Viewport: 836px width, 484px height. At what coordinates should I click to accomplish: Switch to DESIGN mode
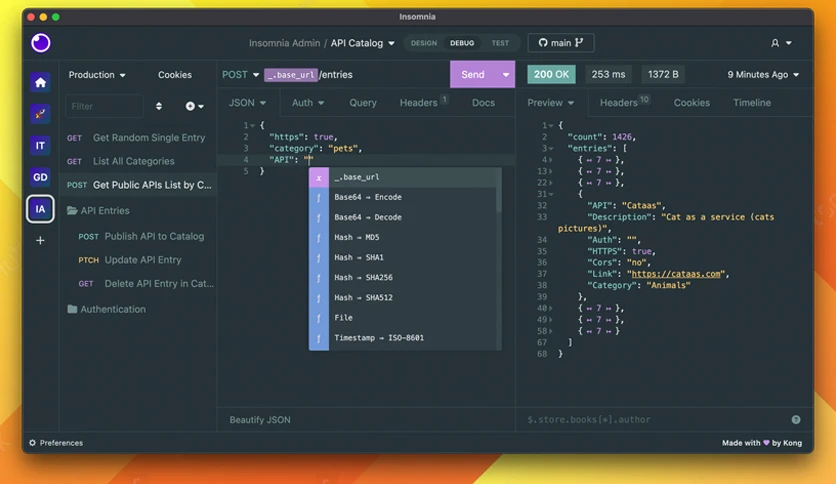[424, 43]
